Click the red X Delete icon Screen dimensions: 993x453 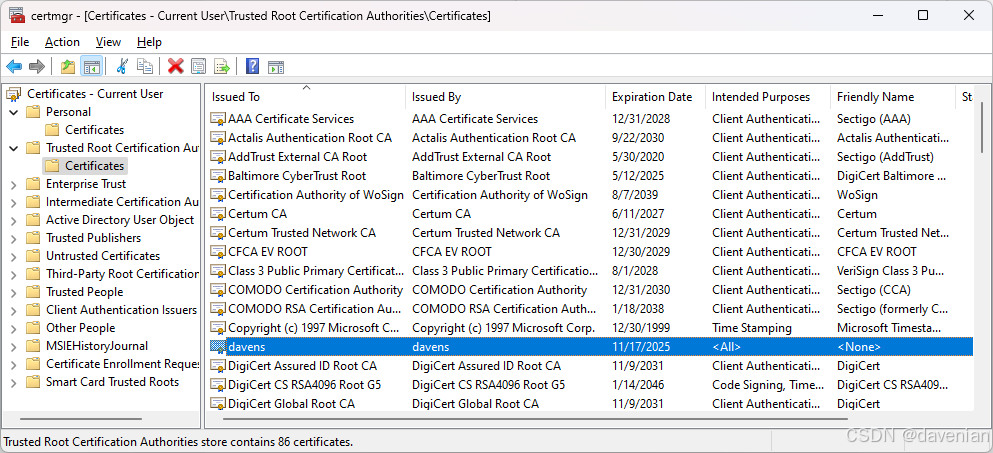coord(176,66)
